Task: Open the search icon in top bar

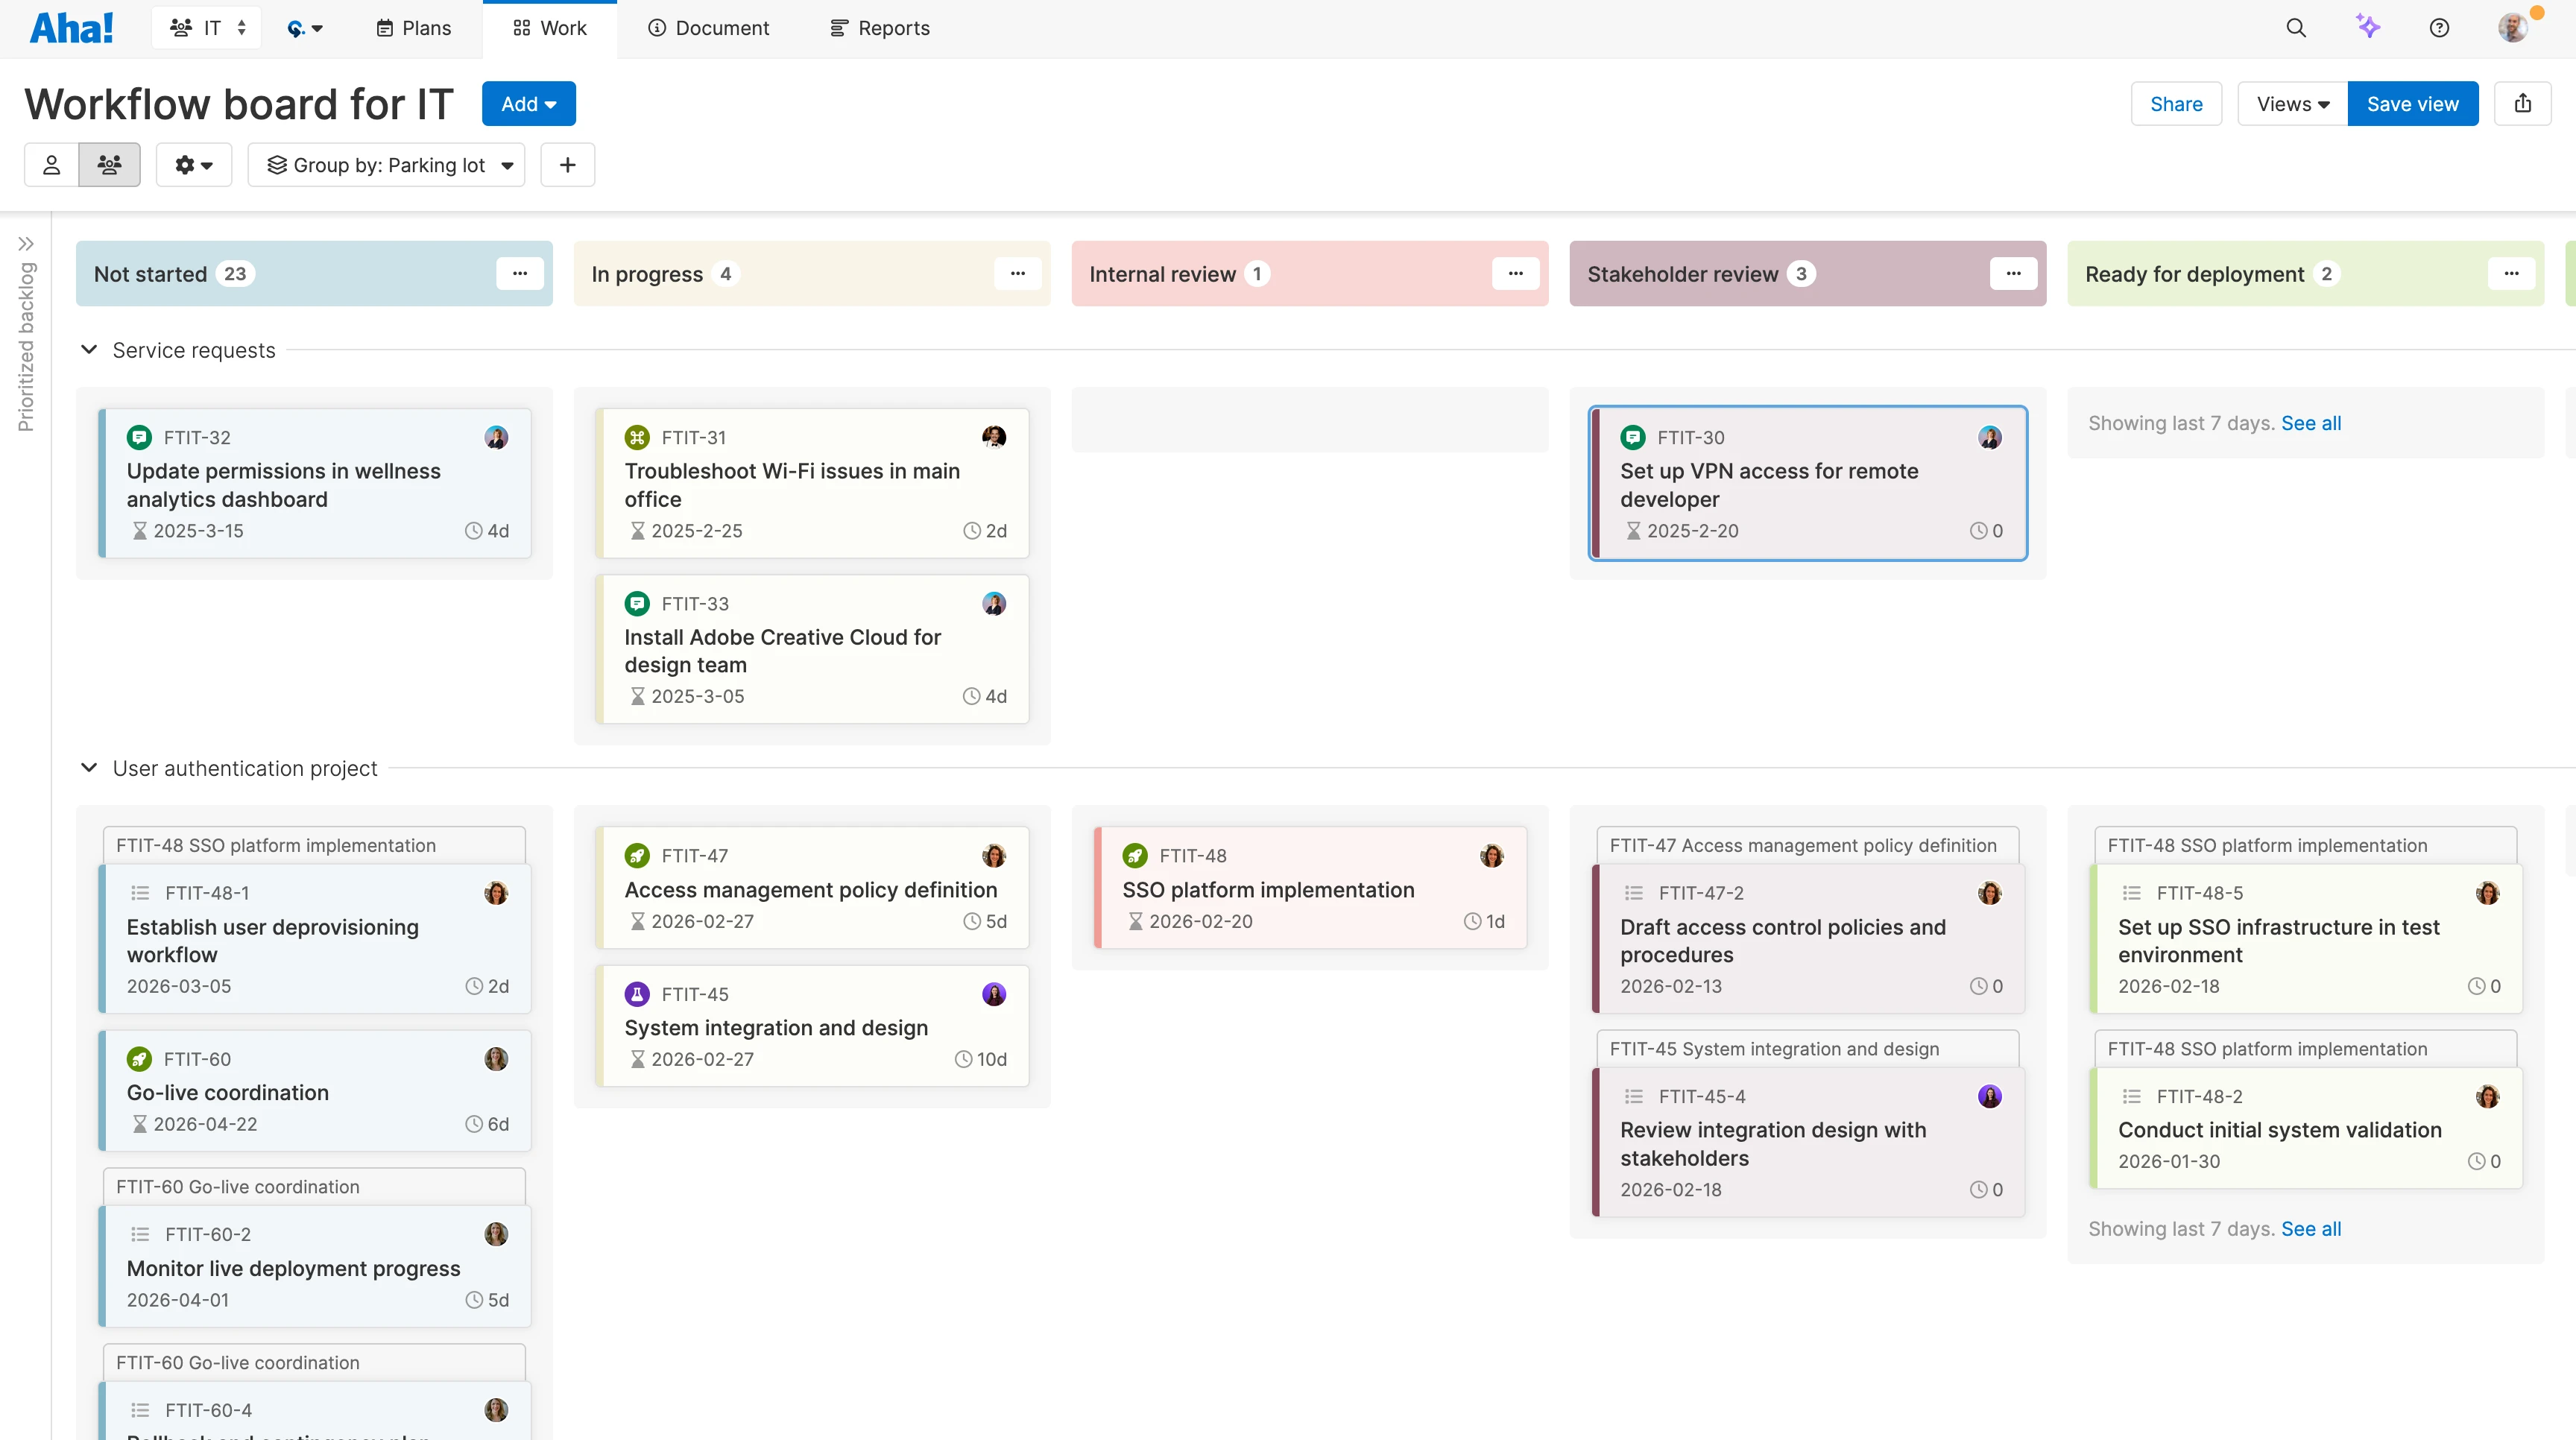Action: pyautogui.click(x=2295, y=27)
